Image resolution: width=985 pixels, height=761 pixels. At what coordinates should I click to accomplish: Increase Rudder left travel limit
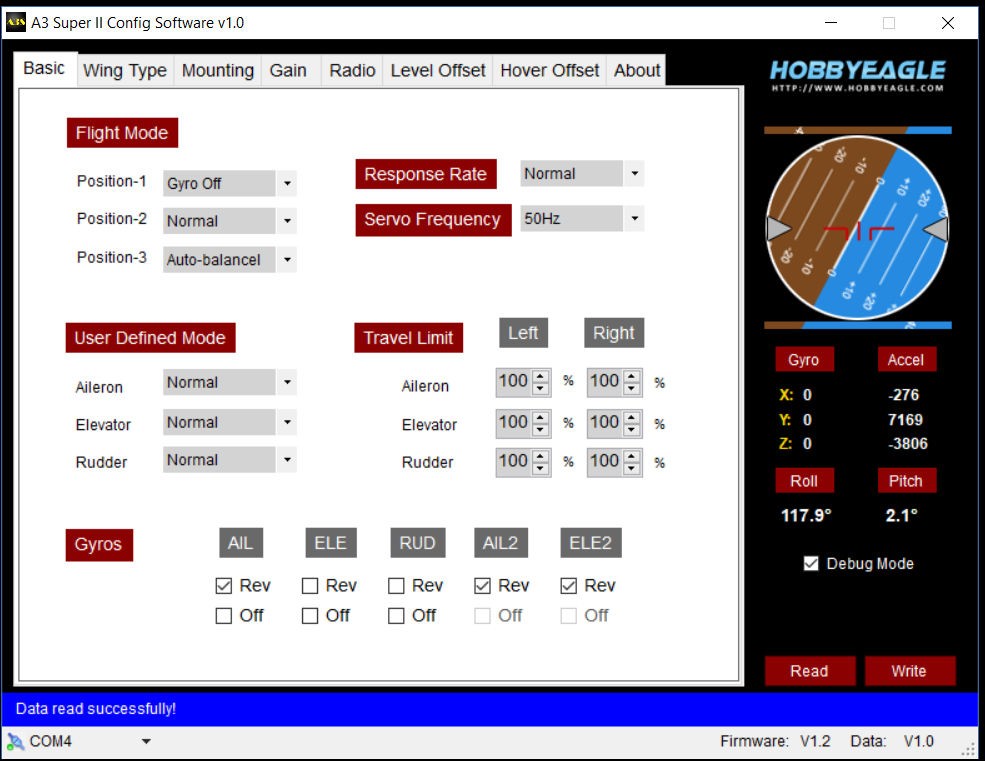point(540,456)
